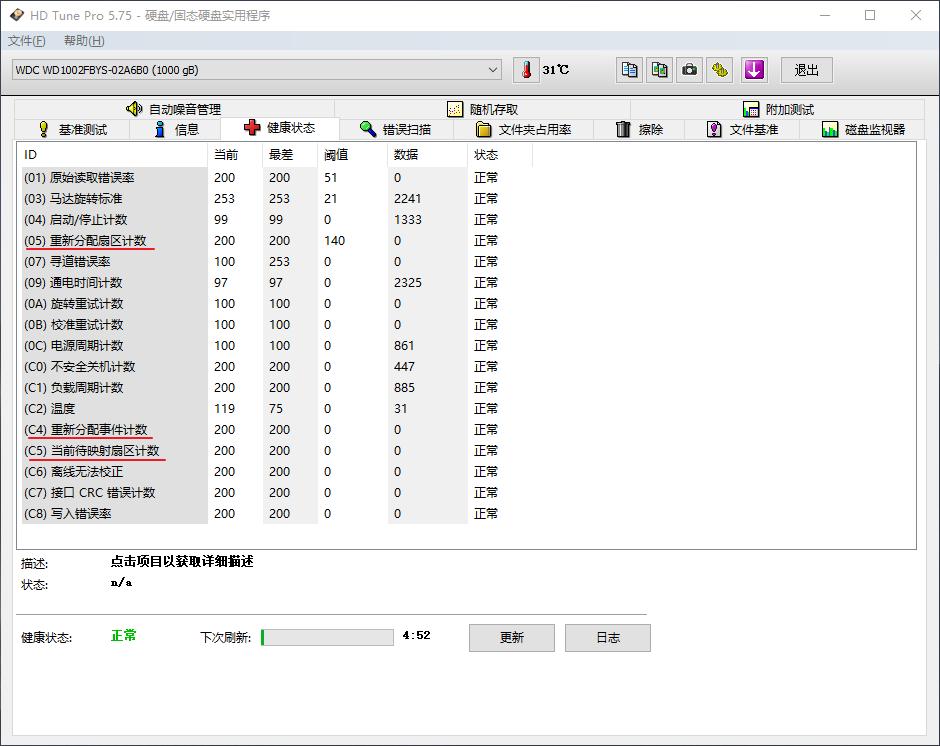Click the 4:52 refresh countdown
The height and width of the screenshot is (746, 940).
pyautogui.click(x=416, y=635)
